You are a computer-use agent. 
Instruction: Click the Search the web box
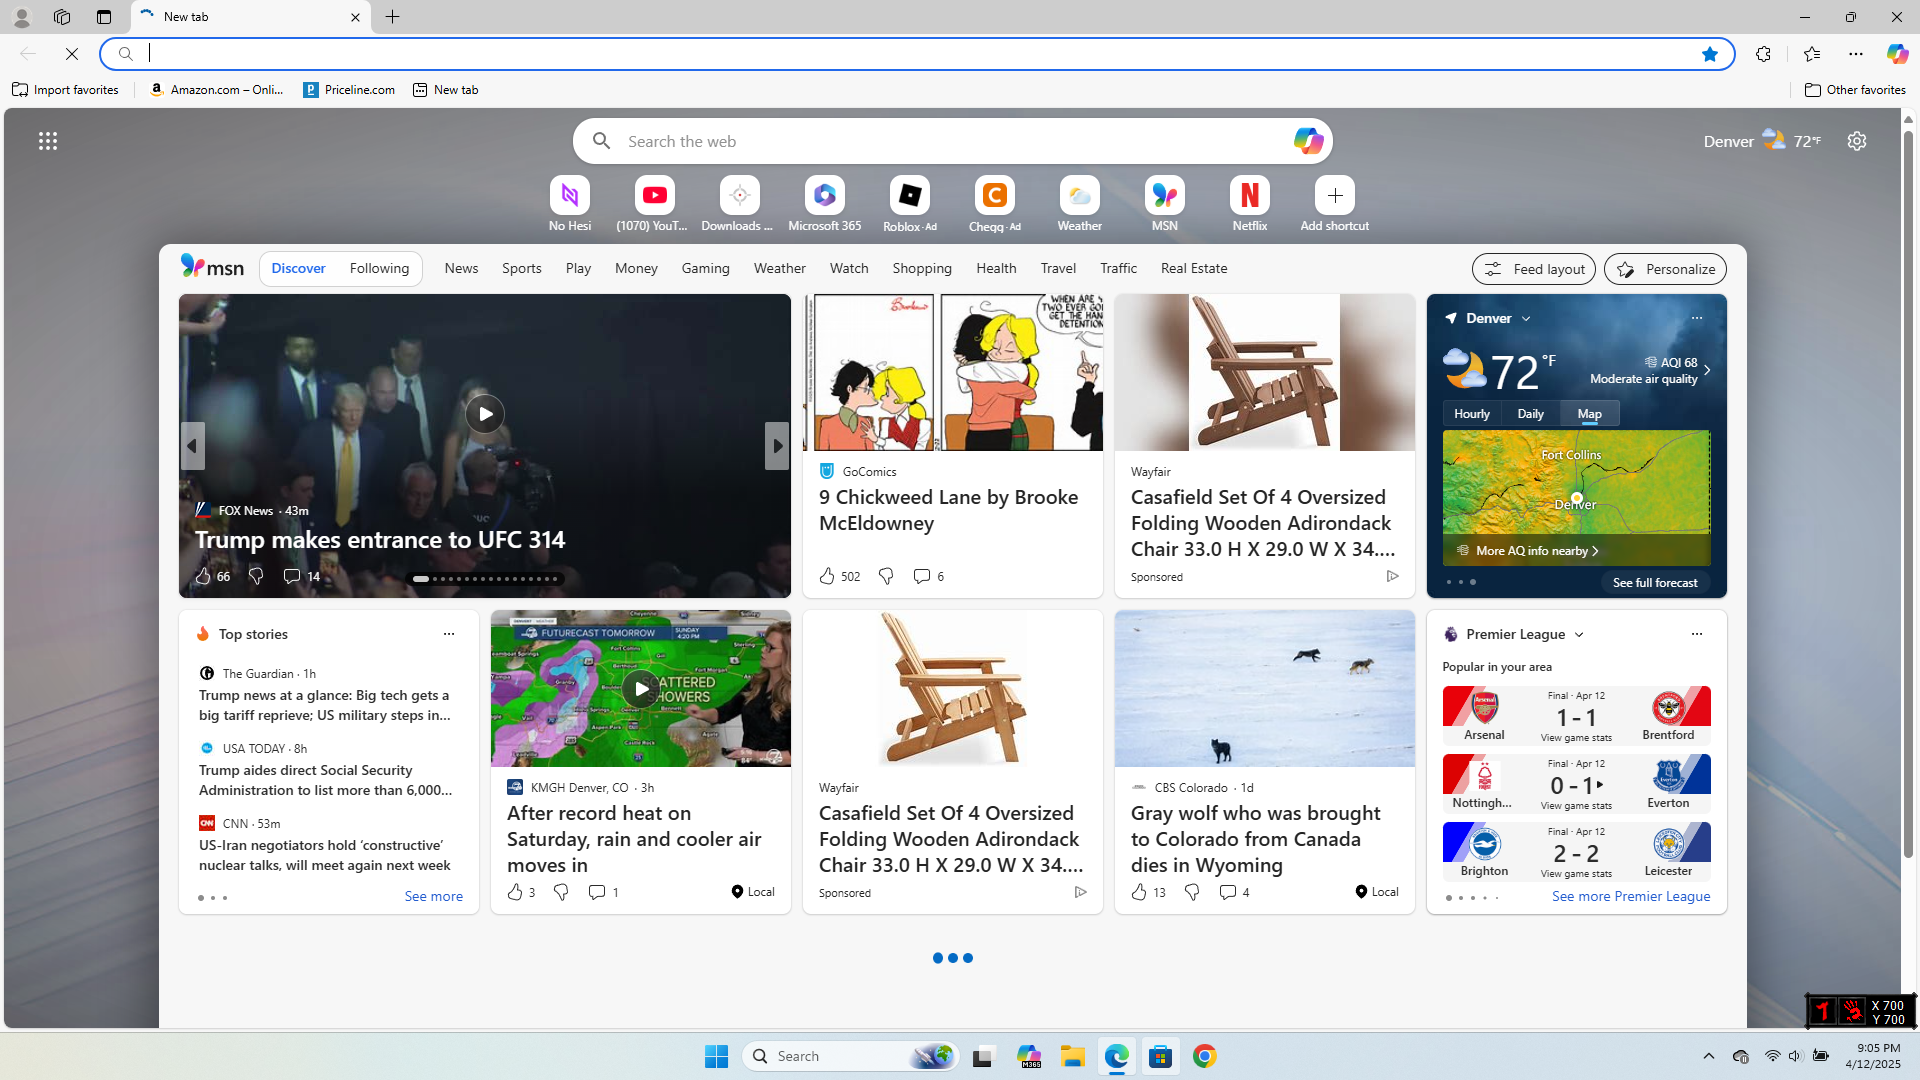[x=952, y=141]
